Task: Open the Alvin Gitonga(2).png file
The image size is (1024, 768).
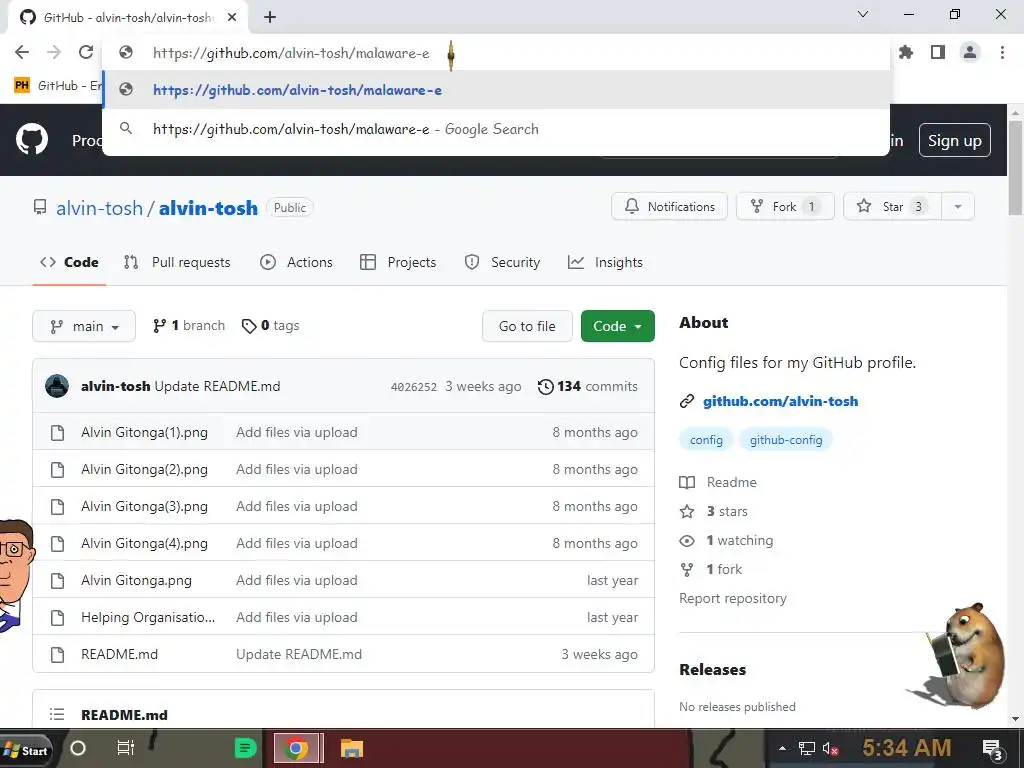Action: tap(144, 470)
